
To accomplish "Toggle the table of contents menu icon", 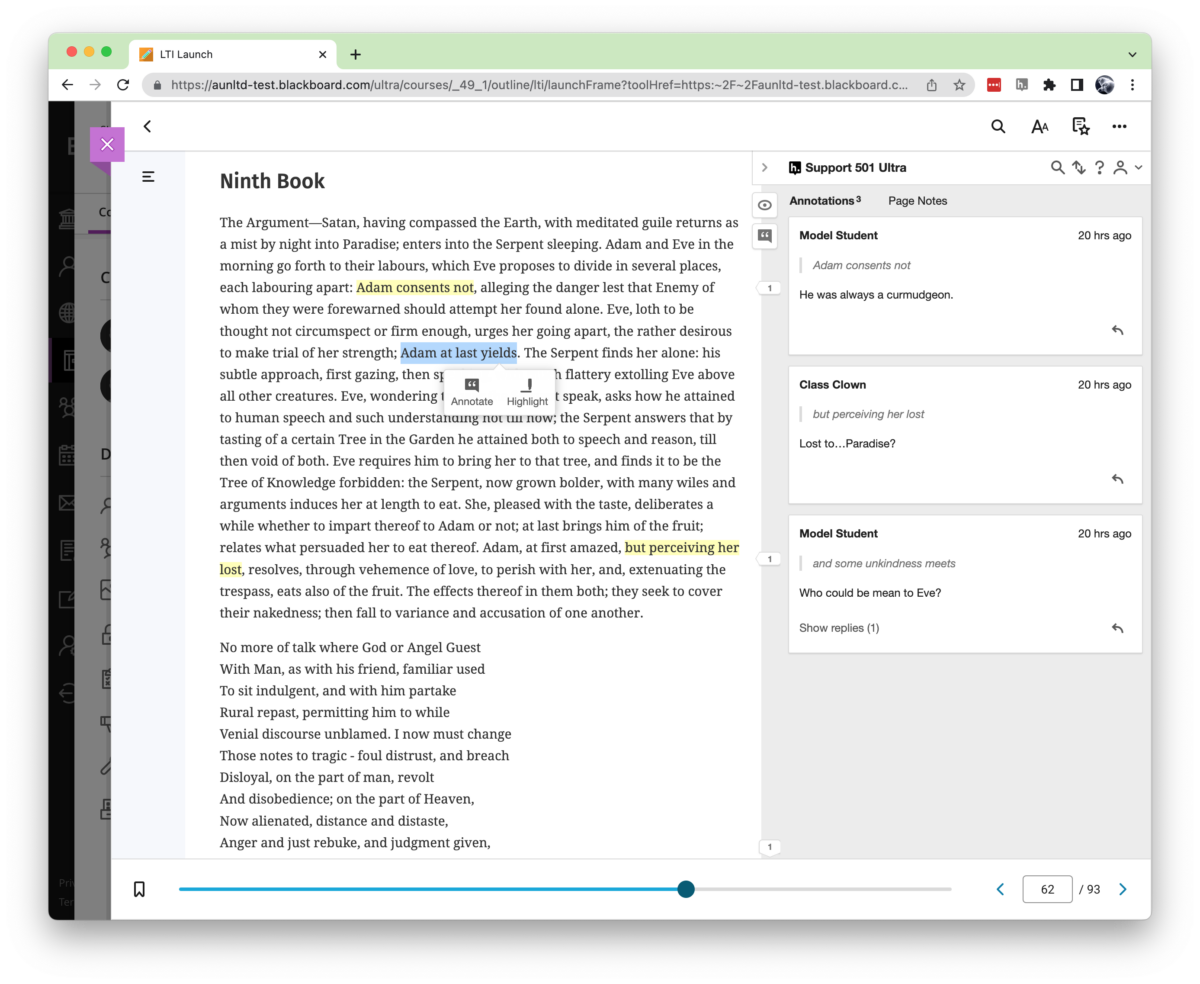I will point(148,176).
